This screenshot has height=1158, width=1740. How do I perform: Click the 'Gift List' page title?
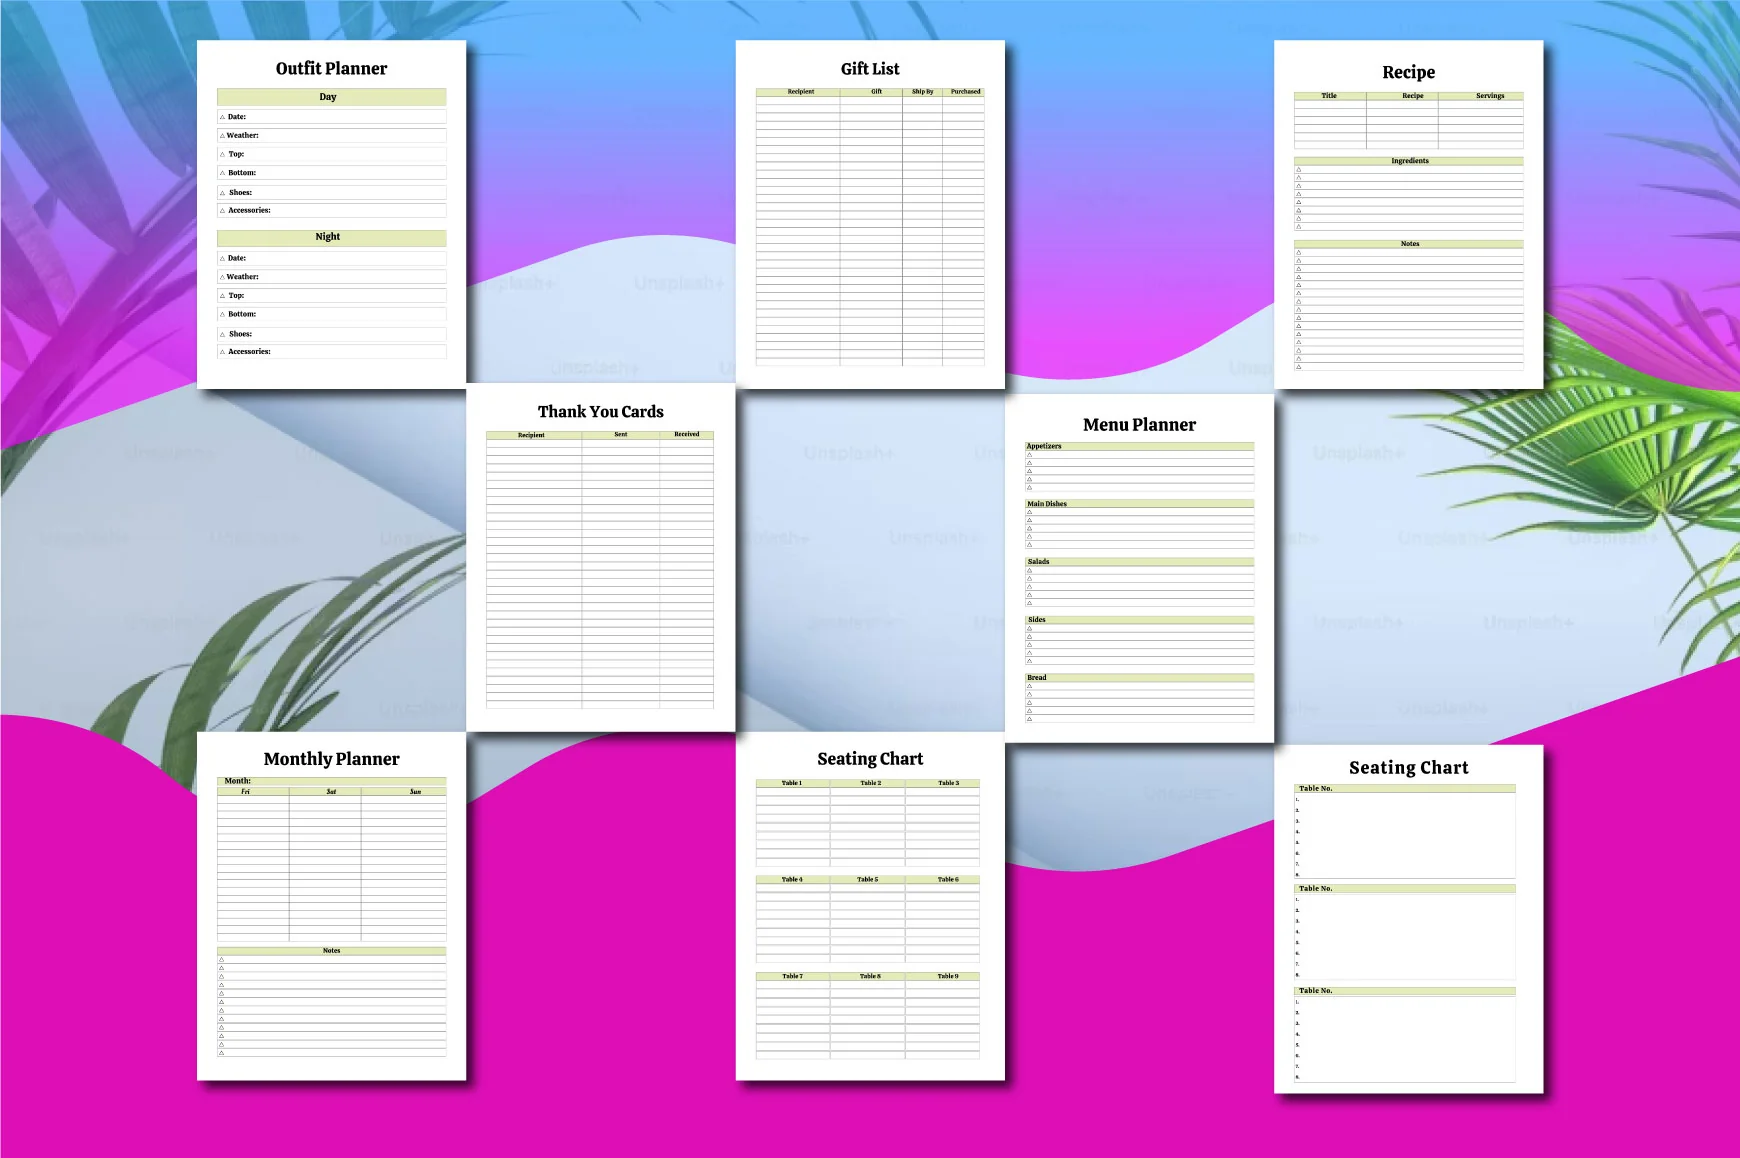[870, 69]
